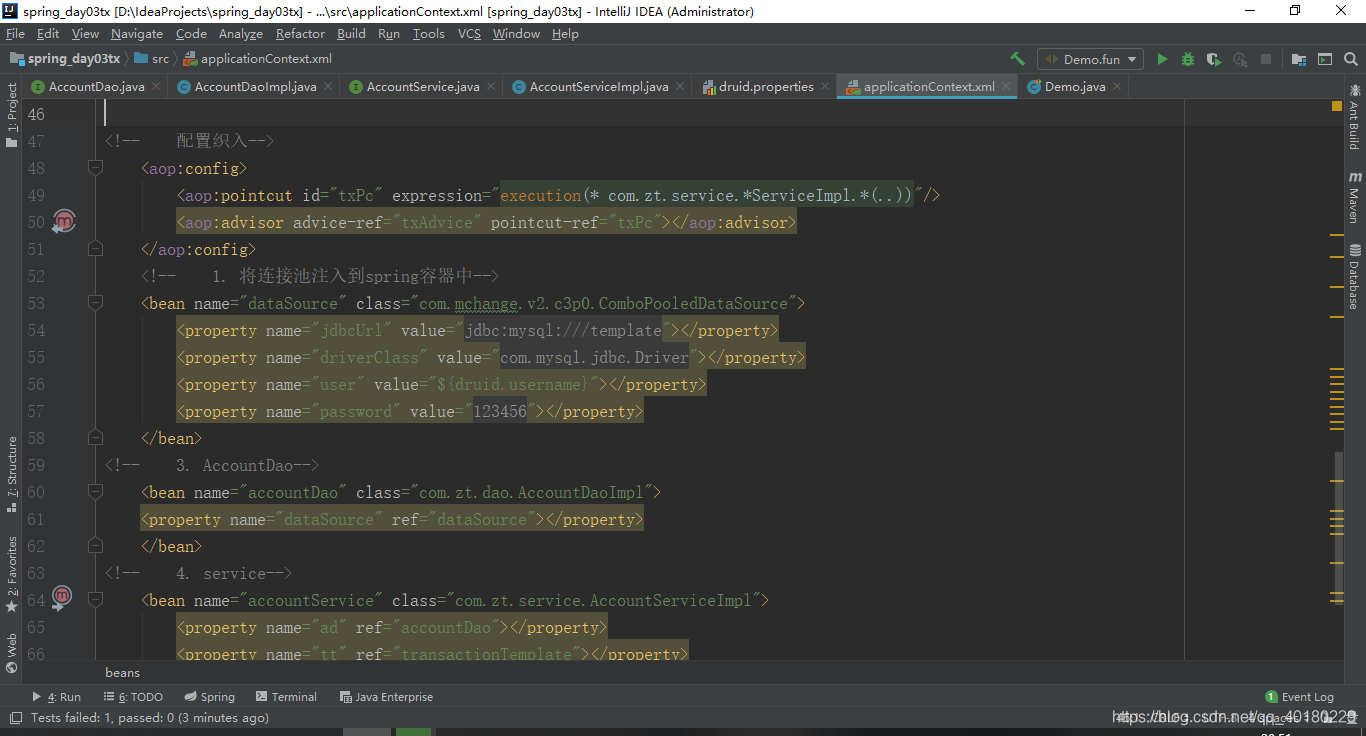Click gutter marker icon on line 64
The image size is (1366, 736).
click(x=62, y=598)
